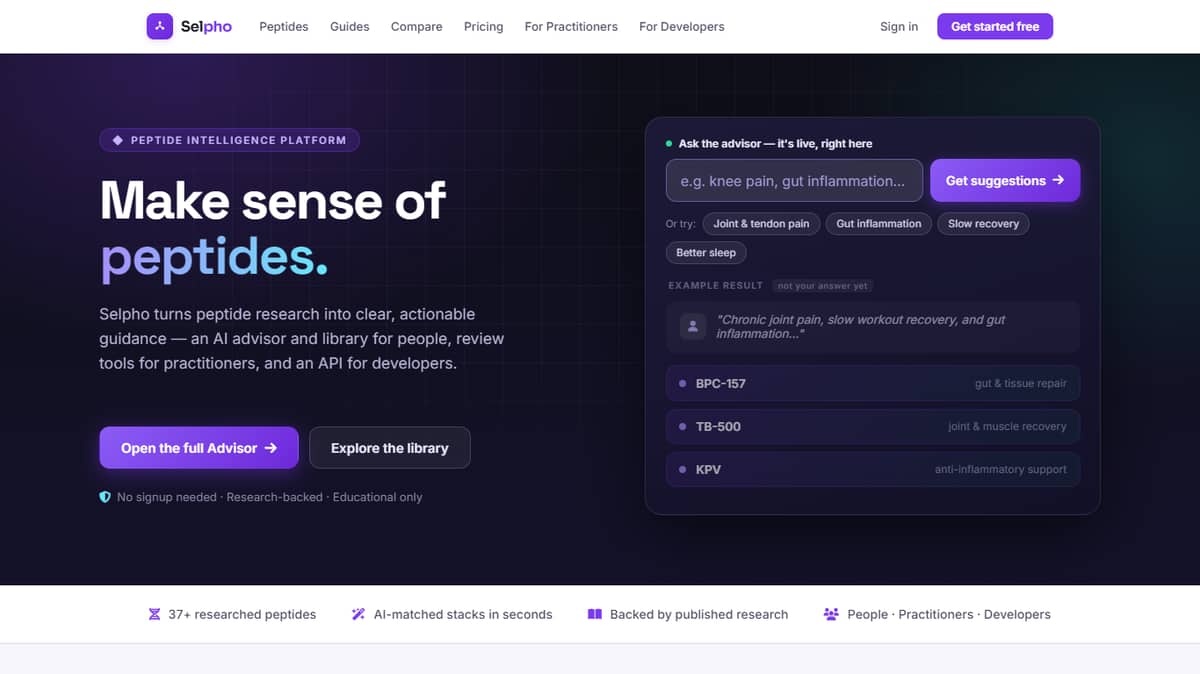The height and width of the screenshot is (674, 1200).
Task: Click Open the full Advisor button
Action: (x=199, y=448)
